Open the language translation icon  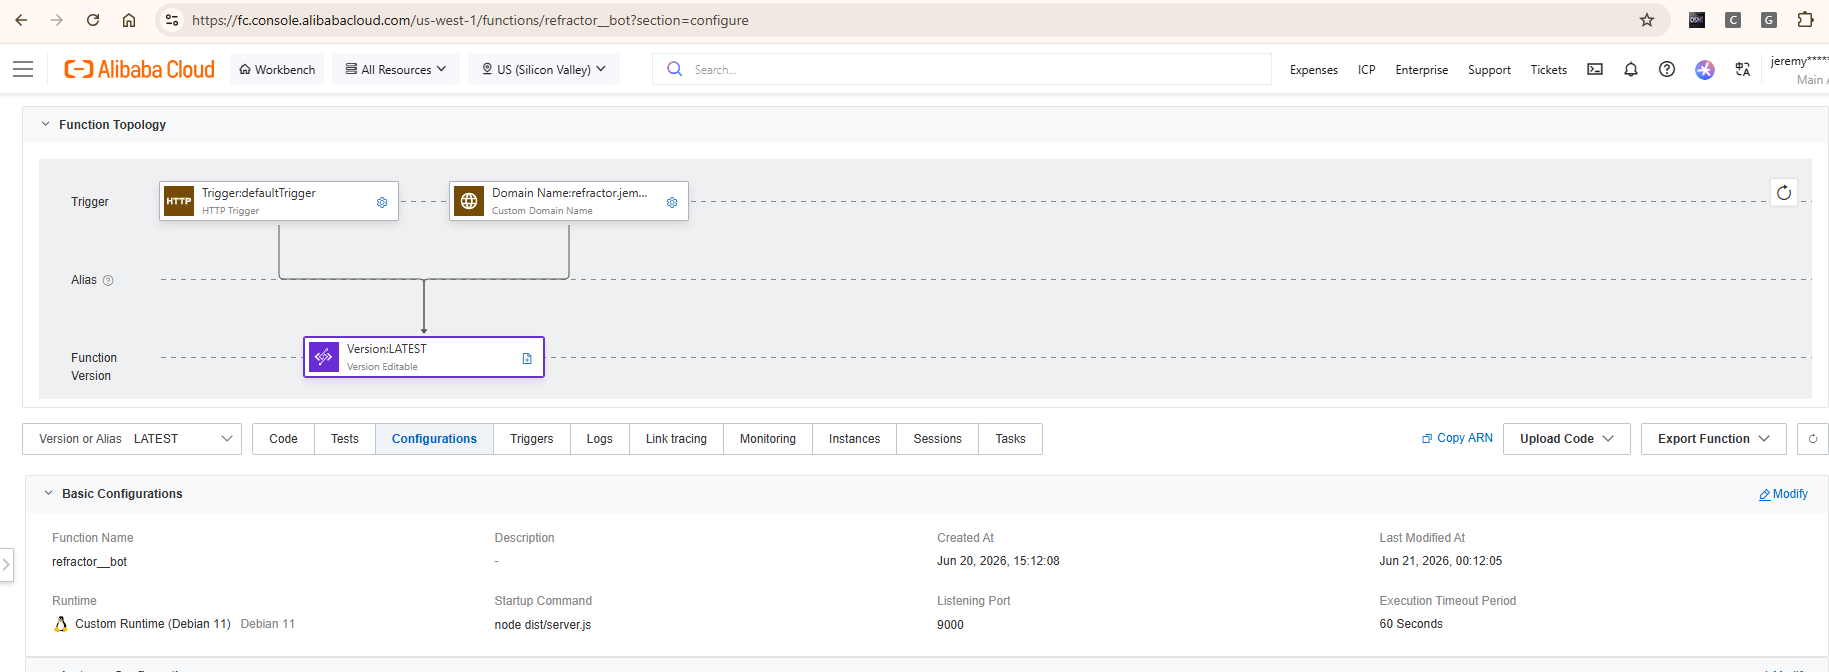pyautogui.click(x=1743, y=69)
